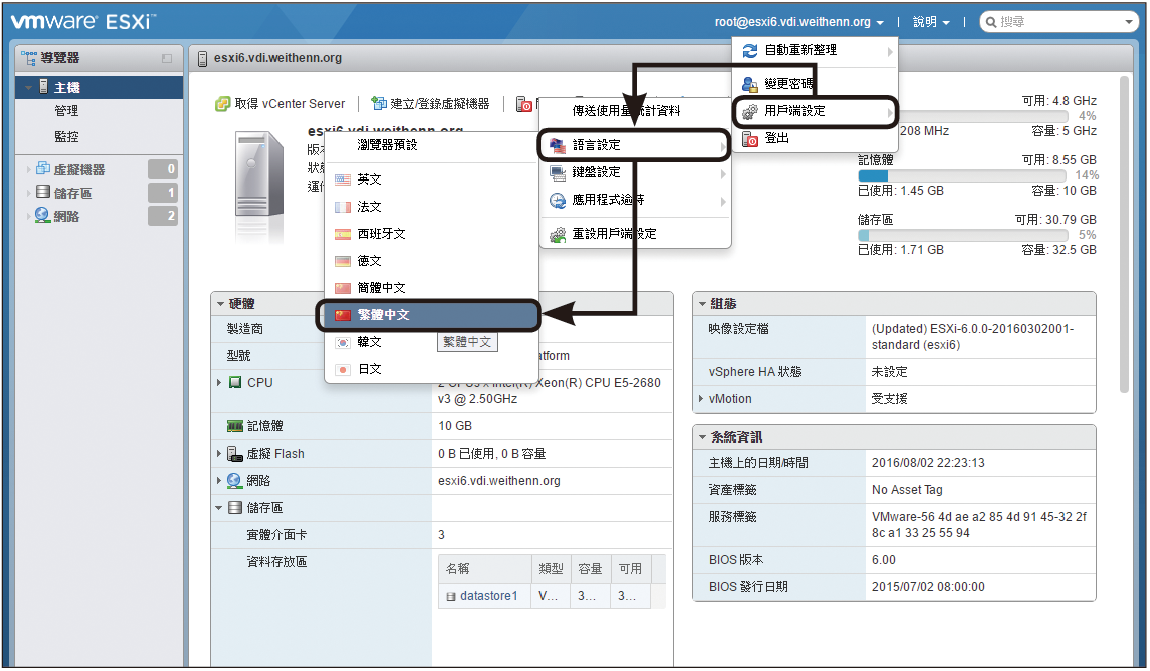Click the "No Asset Tag" value
Viewport: 1150px width, 671px height.
(x=907, y=490)
